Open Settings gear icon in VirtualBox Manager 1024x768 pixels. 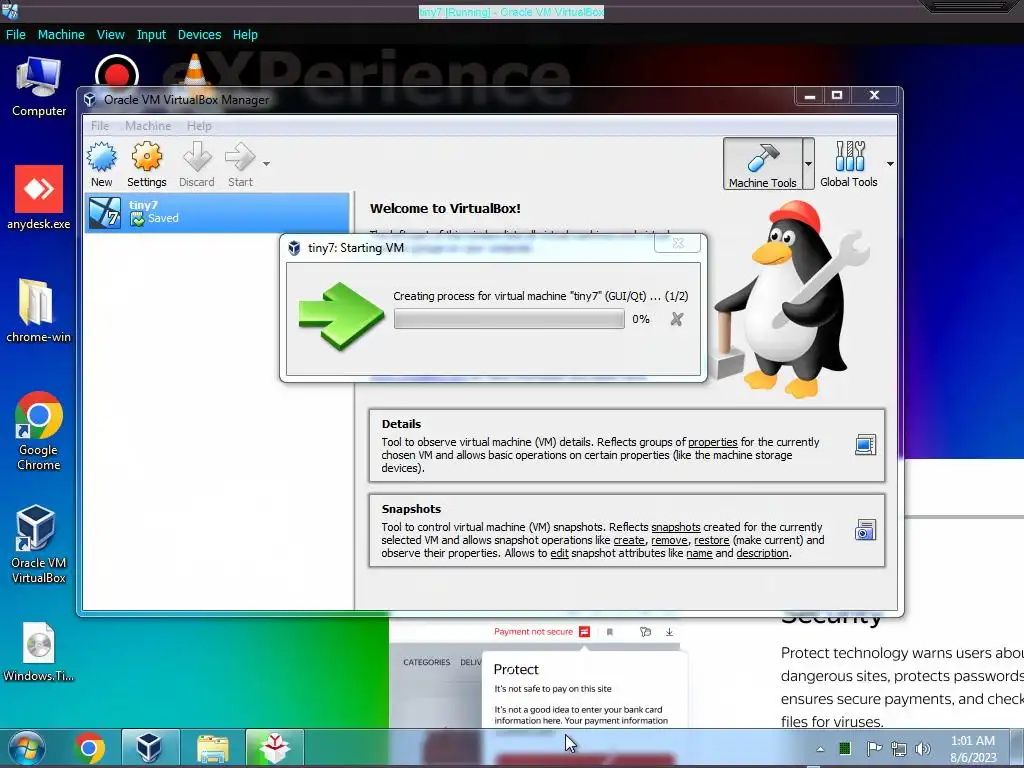[x=146, y=165]
